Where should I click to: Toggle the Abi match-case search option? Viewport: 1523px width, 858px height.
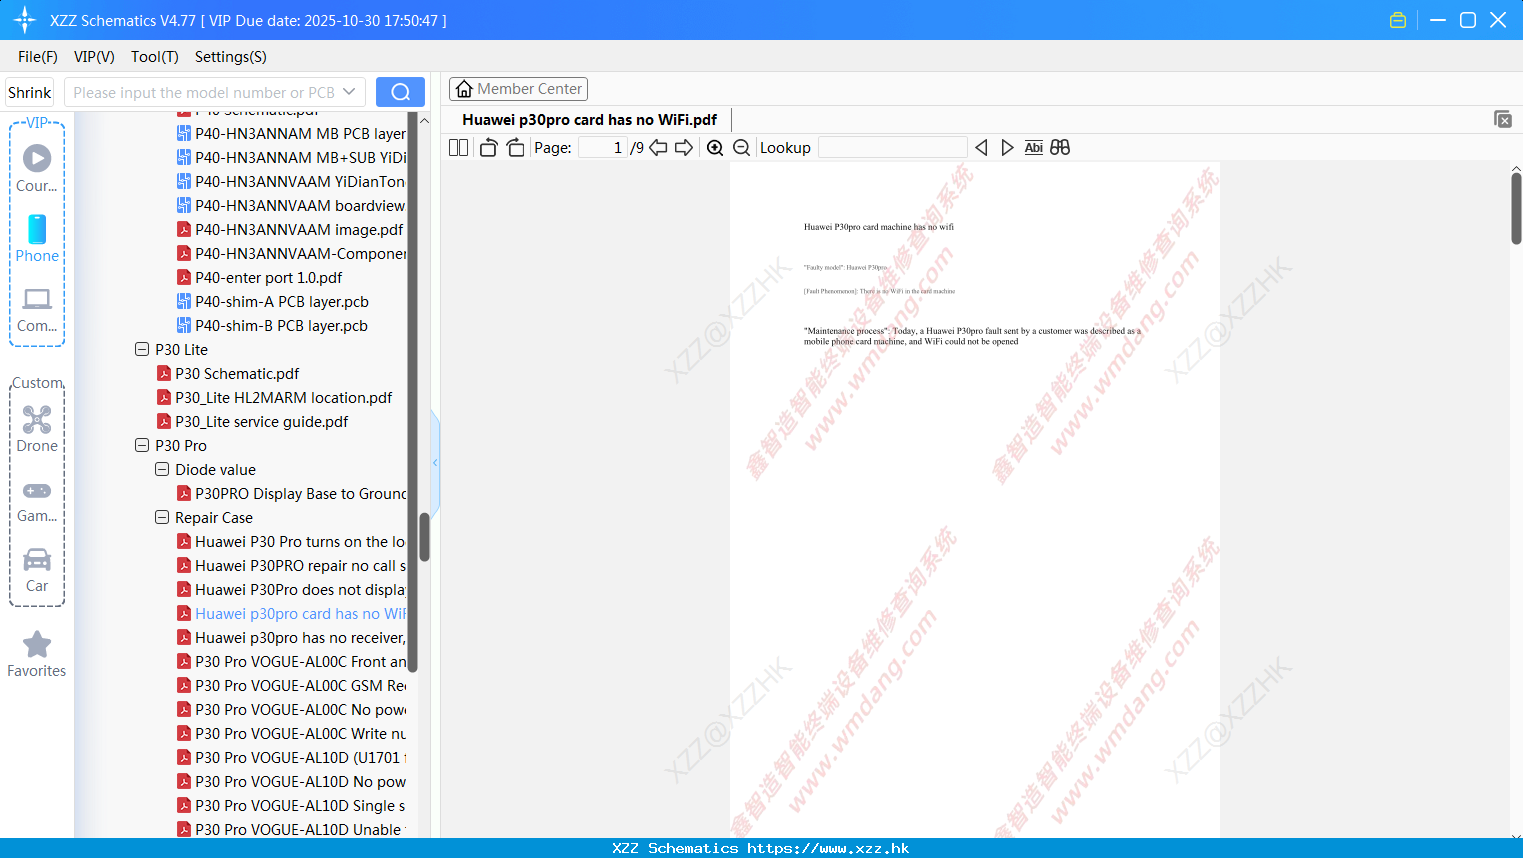(1034, 148)
